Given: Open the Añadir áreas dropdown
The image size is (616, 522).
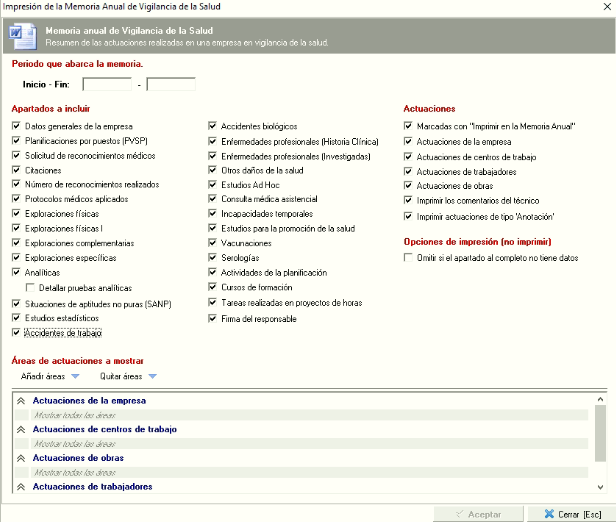Looking at the screenshot, I should [47, 377].
